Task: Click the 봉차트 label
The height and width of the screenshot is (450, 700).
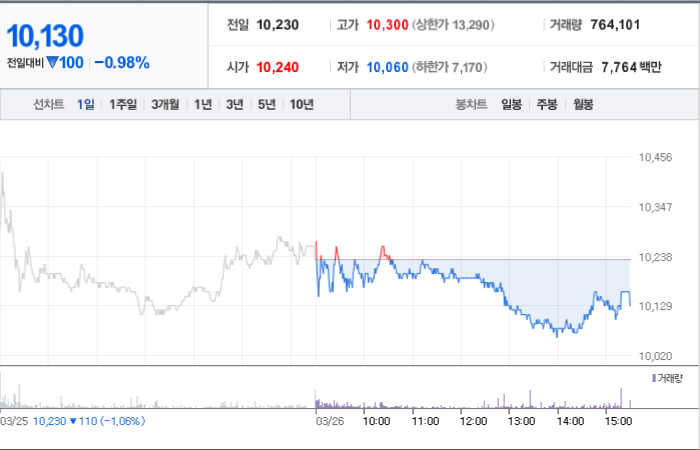Action: (471, 105)
